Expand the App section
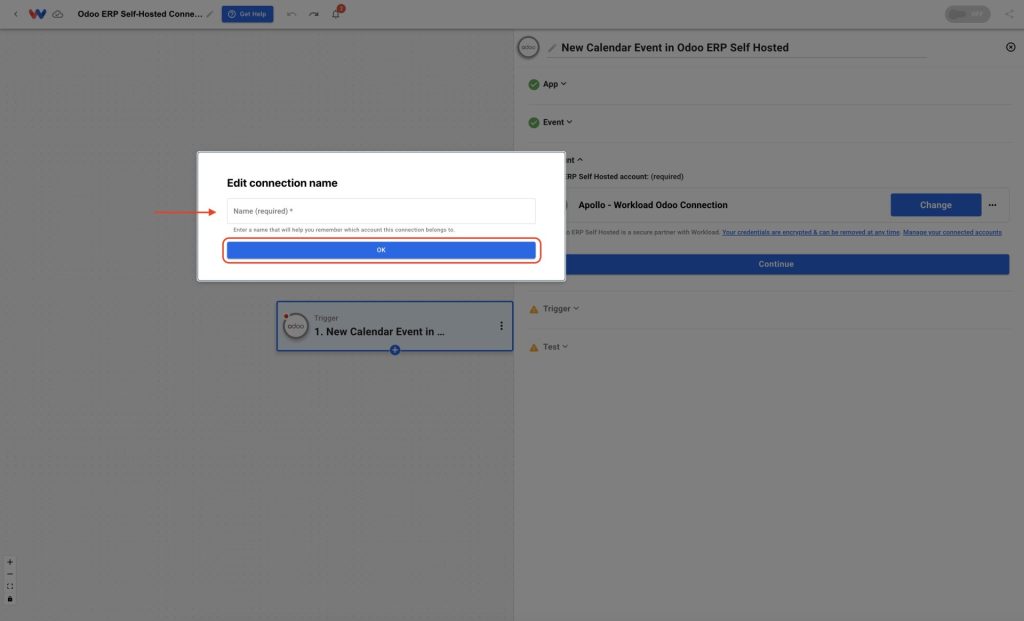The height and width of the screenshot is (621, 1024). pos(554,84)
